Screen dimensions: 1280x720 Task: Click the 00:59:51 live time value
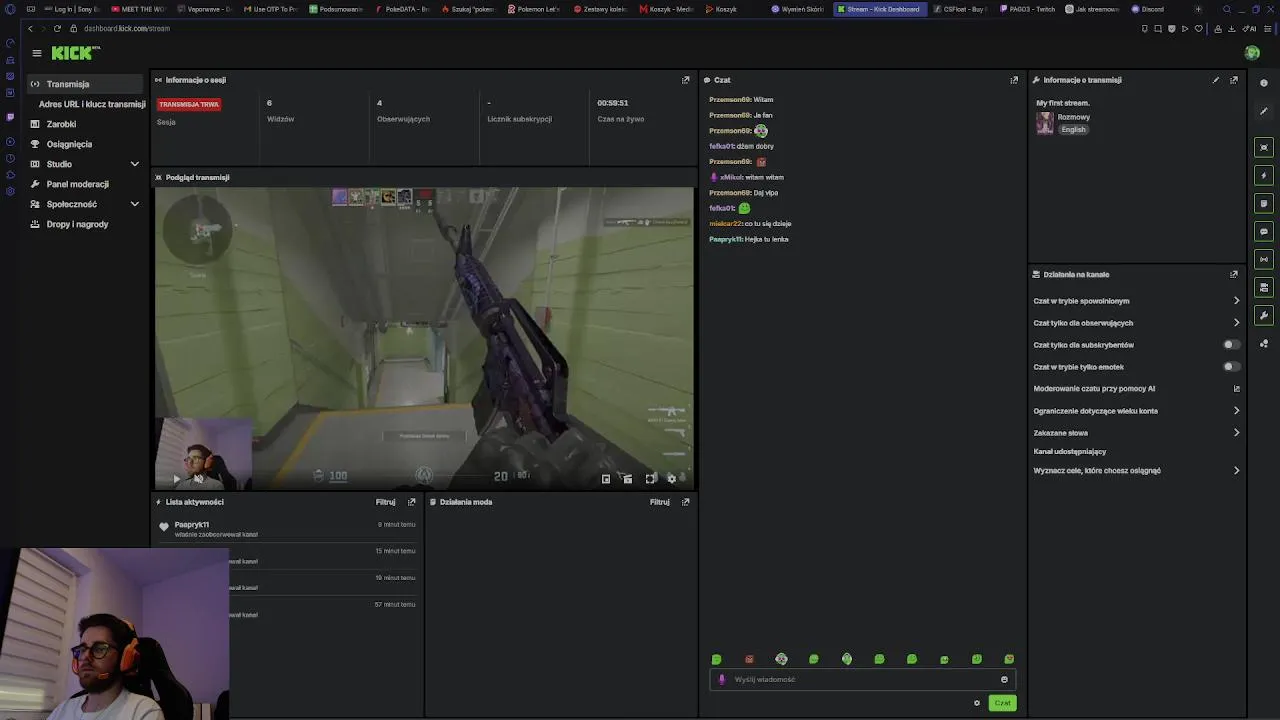(613, 103)
